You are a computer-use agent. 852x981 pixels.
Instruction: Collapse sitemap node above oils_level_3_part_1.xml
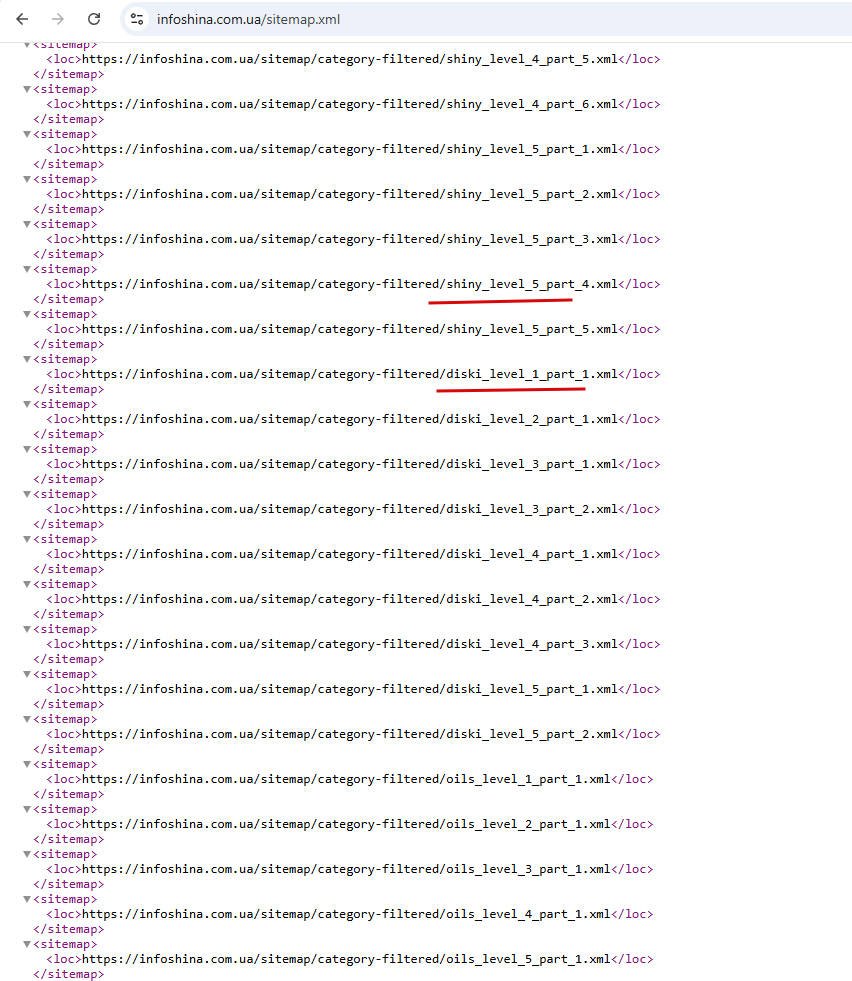[27, 855]
